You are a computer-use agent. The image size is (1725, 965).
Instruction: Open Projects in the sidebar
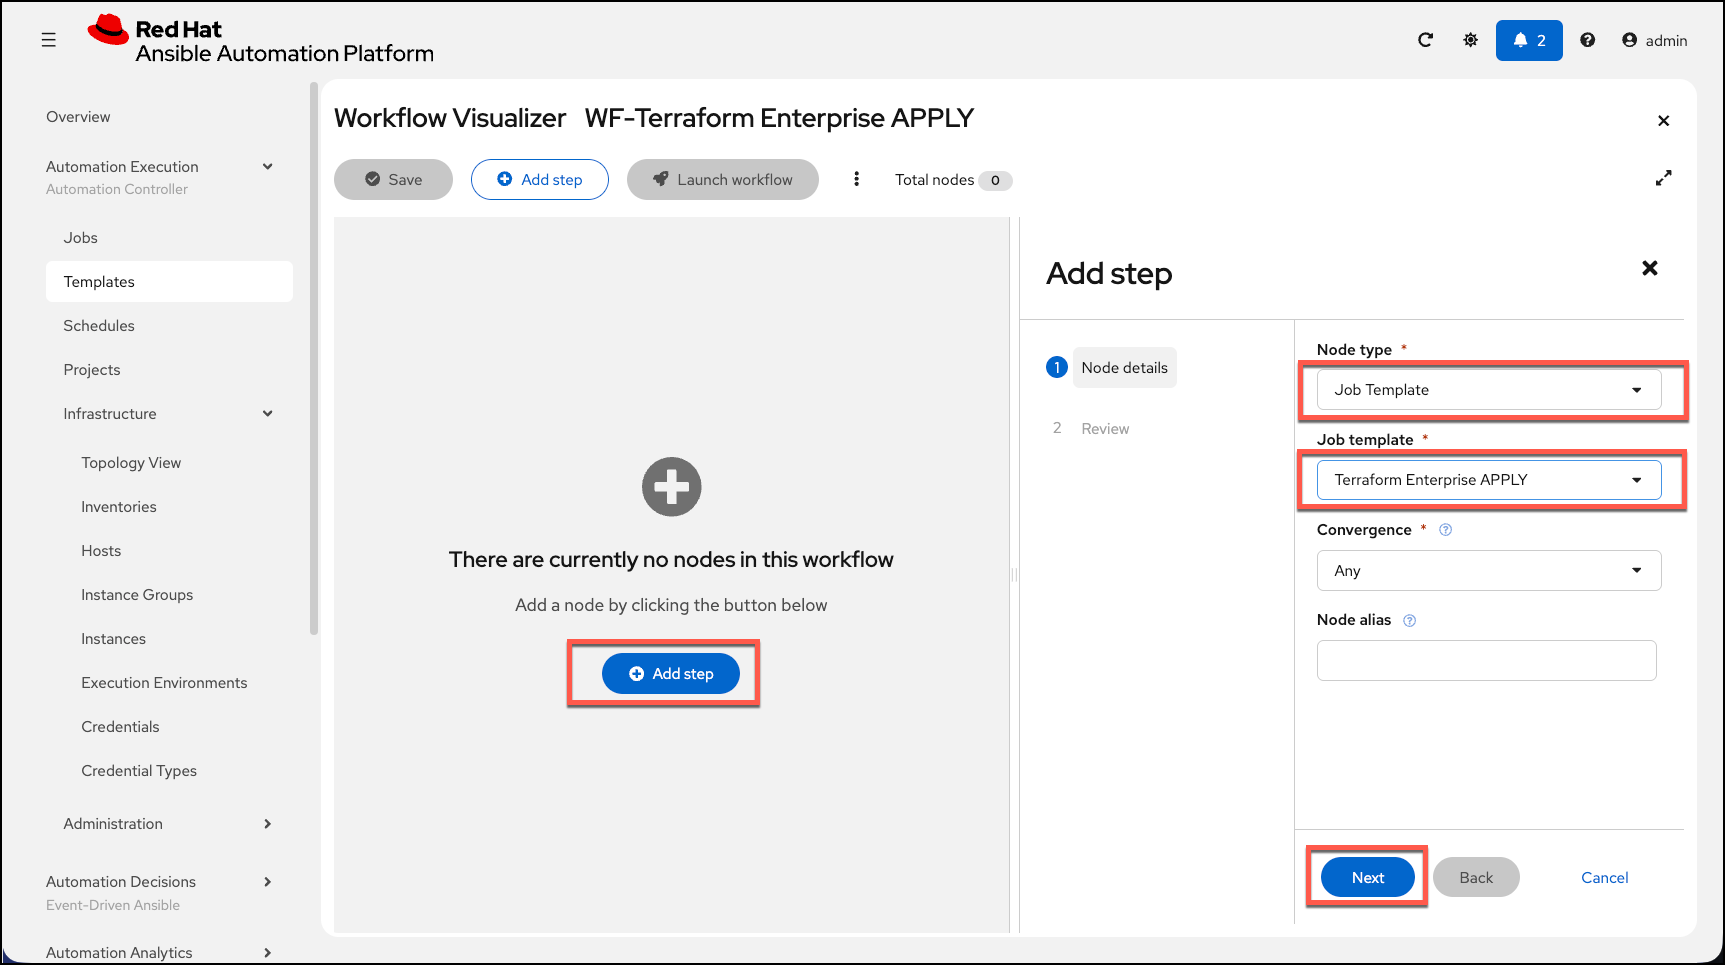click(x=91, y=370)
